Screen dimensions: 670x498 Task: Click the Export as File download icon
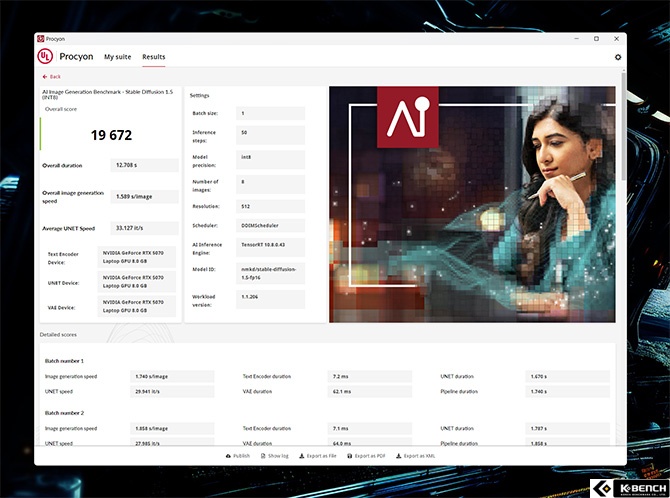(302, 455)
